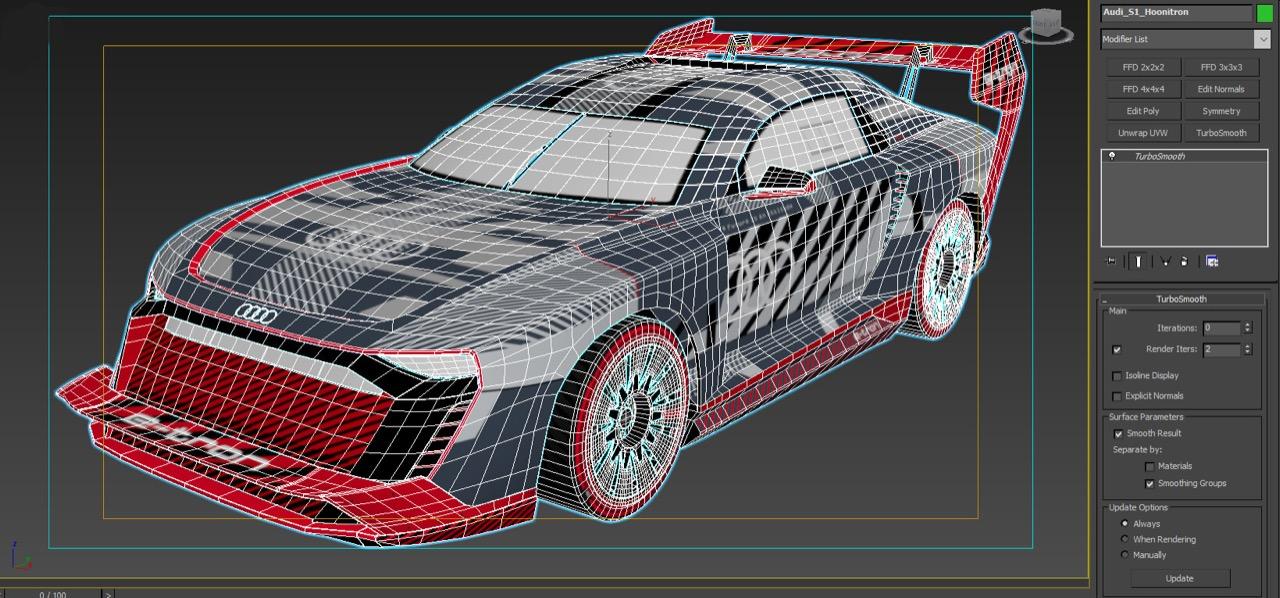1280x598 pixels.
Task: Increment the Iterations spinner arrows
Action: pyautogui.click(x=1247, y=325)
